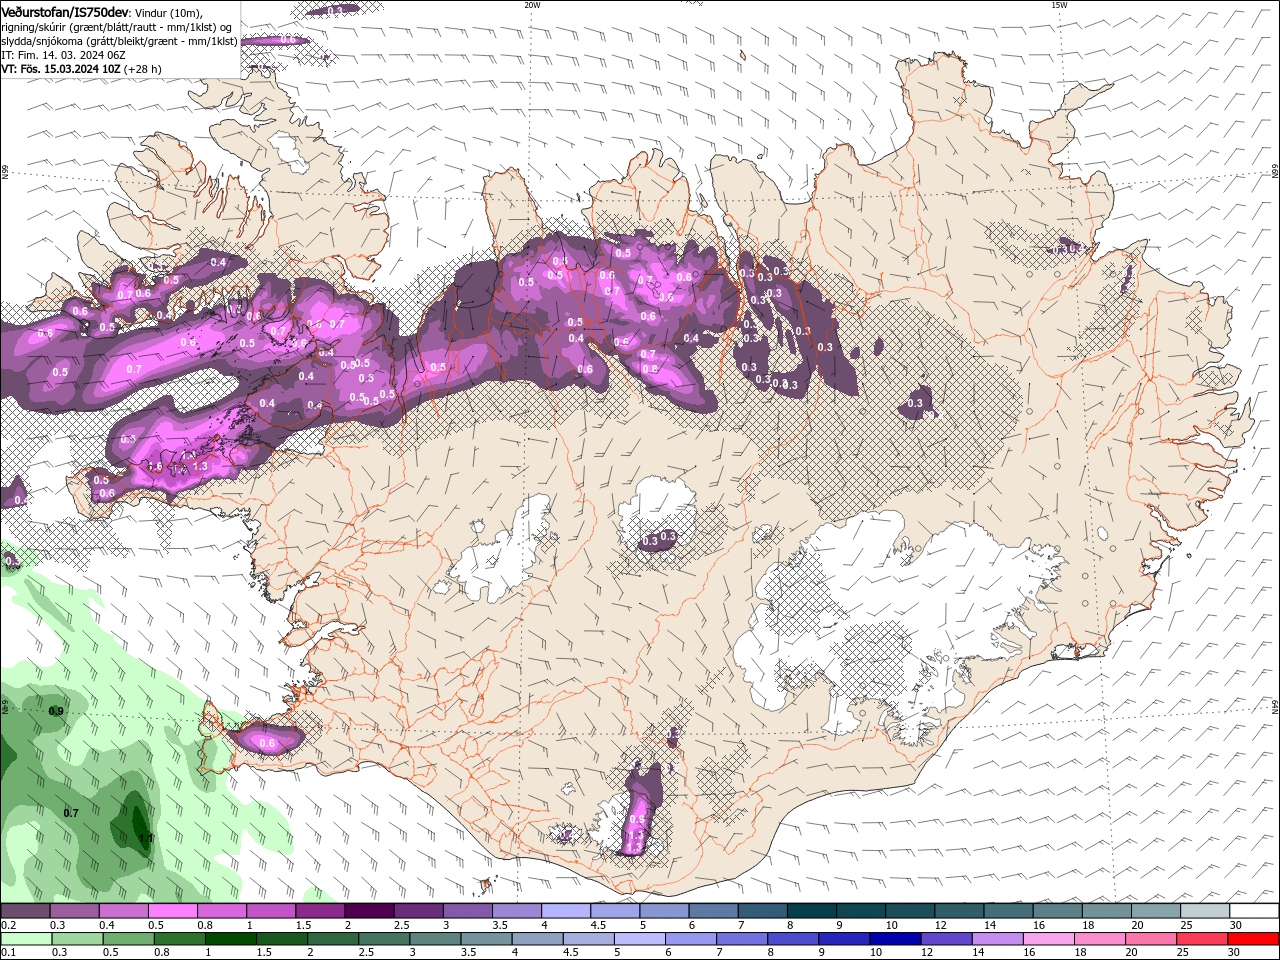Pick the bright red lower swatch starting at 30
This screenshot has height=960, width=1280.
[1254, 939]
